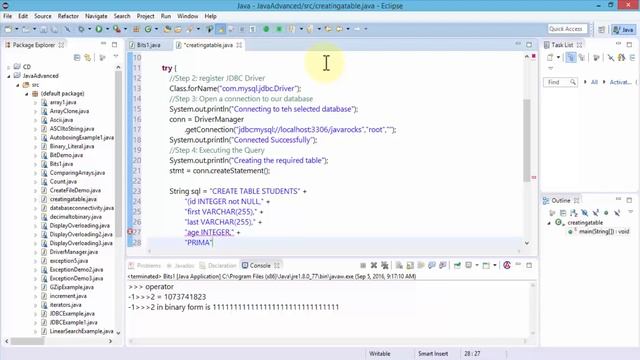Open the Run icon dropdown arrow
The width and height of the screenshot is (640, 360).
[x=107, y=29]
